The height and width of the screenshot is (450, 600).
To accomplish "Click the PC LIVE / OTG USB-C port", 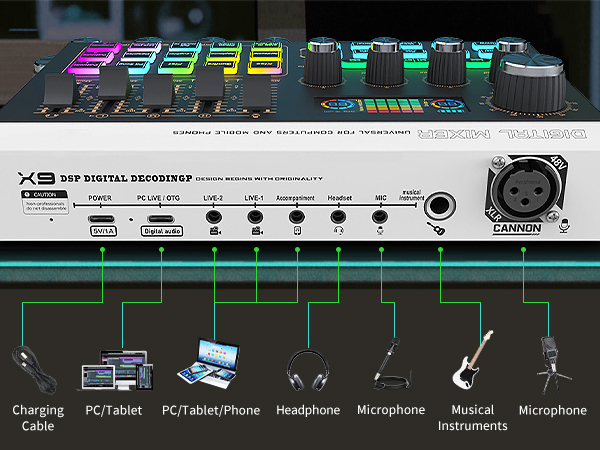I will click(x=161, y=219).
